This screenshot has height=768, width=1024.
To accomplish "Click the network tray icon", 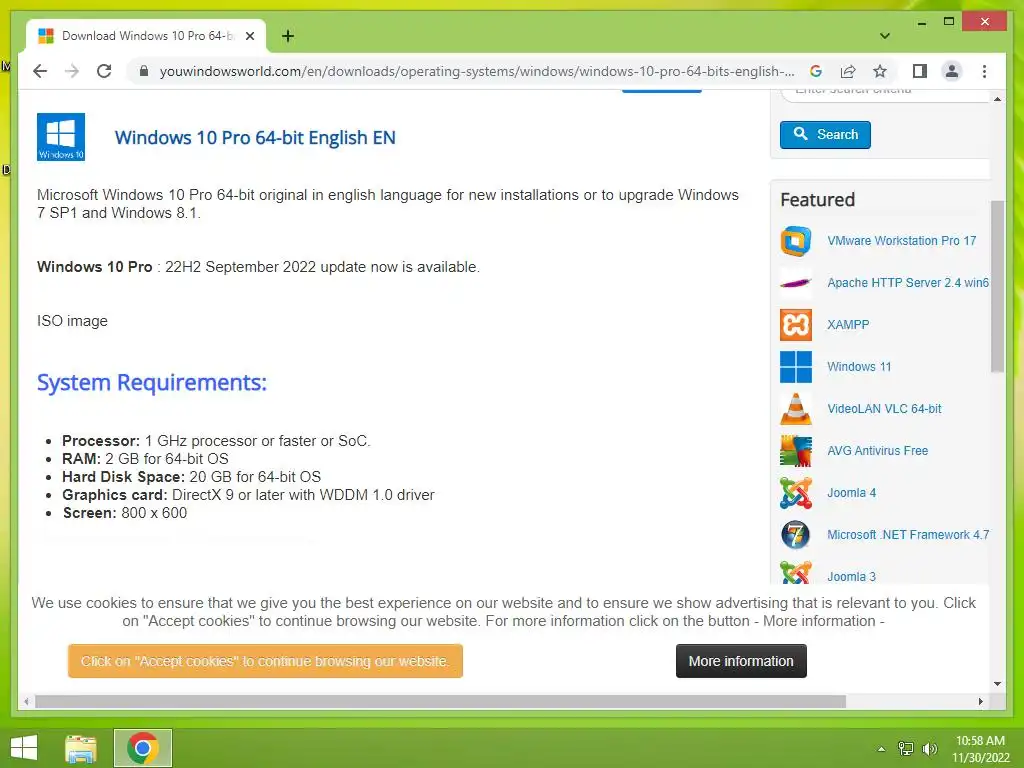I will pyautogui.click(x=906, y=749).
